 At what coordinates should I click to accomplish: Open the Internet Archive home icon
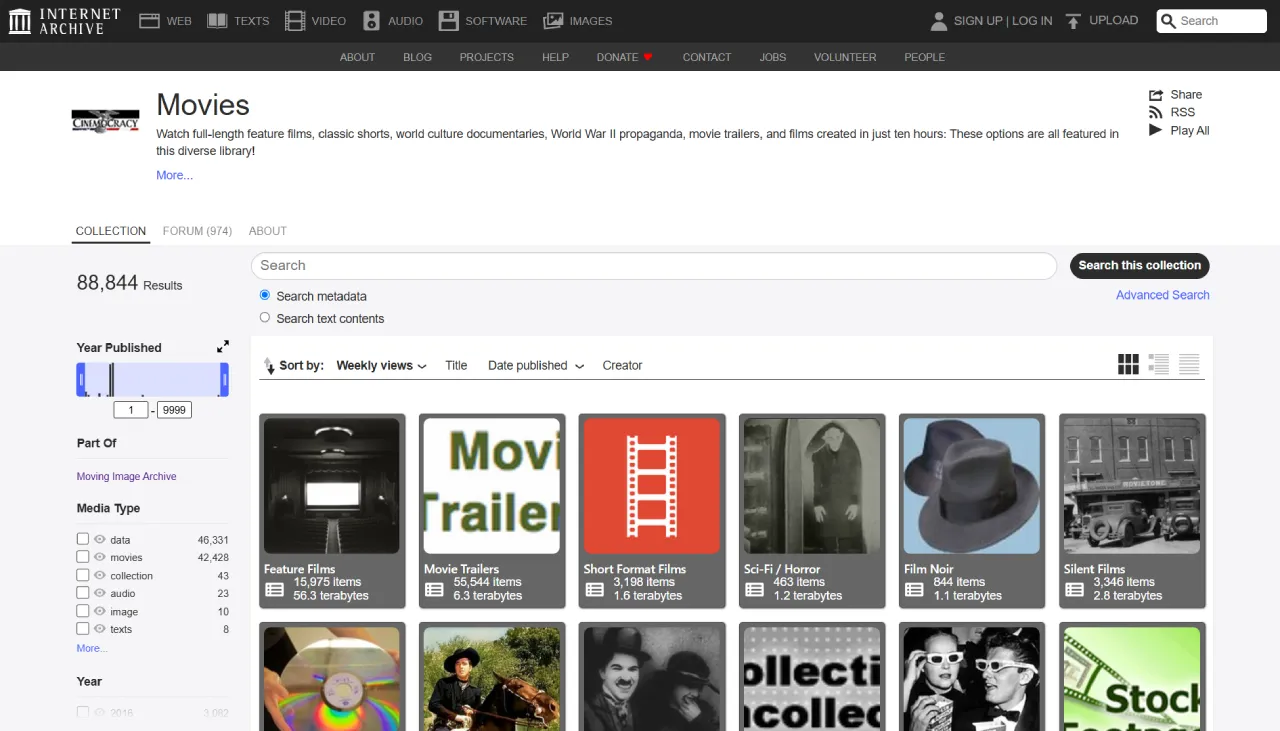pyautogui.click(x=18, y=20)
